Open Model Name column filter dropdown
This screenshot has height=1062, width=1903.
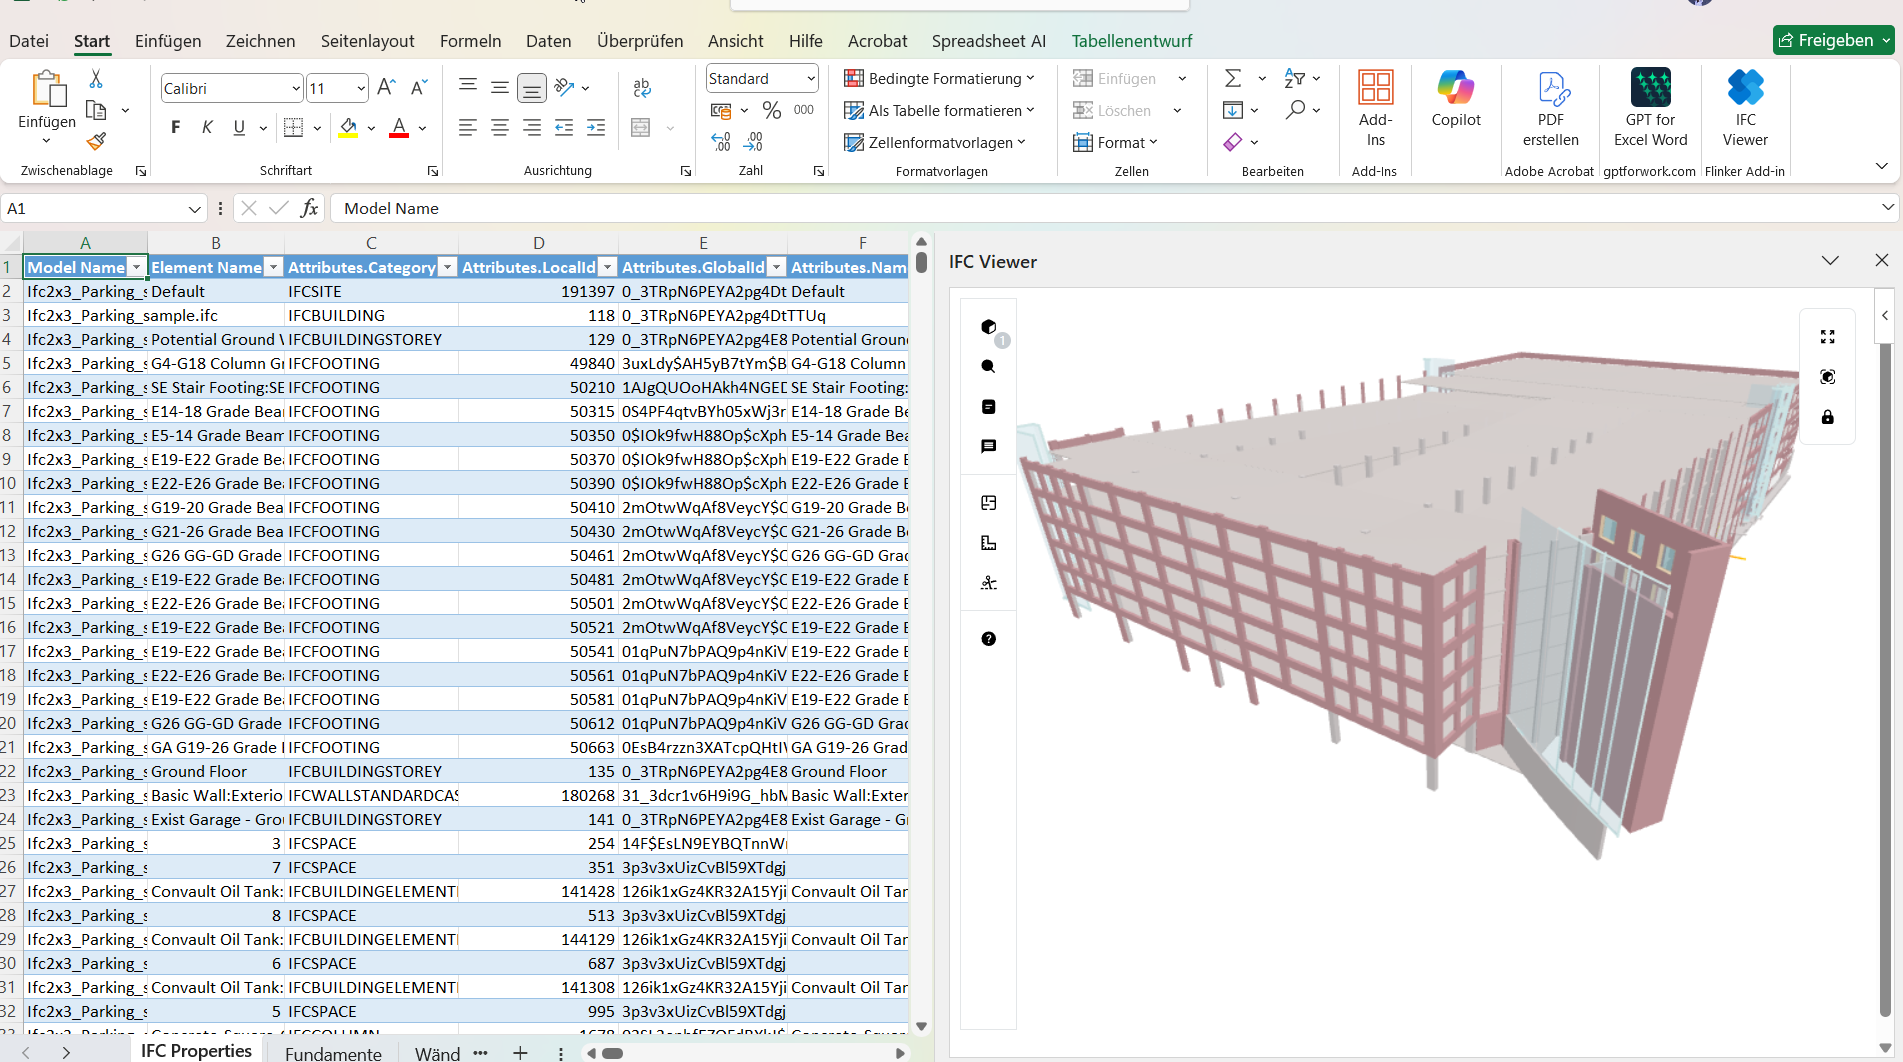[x=136, y=267]
